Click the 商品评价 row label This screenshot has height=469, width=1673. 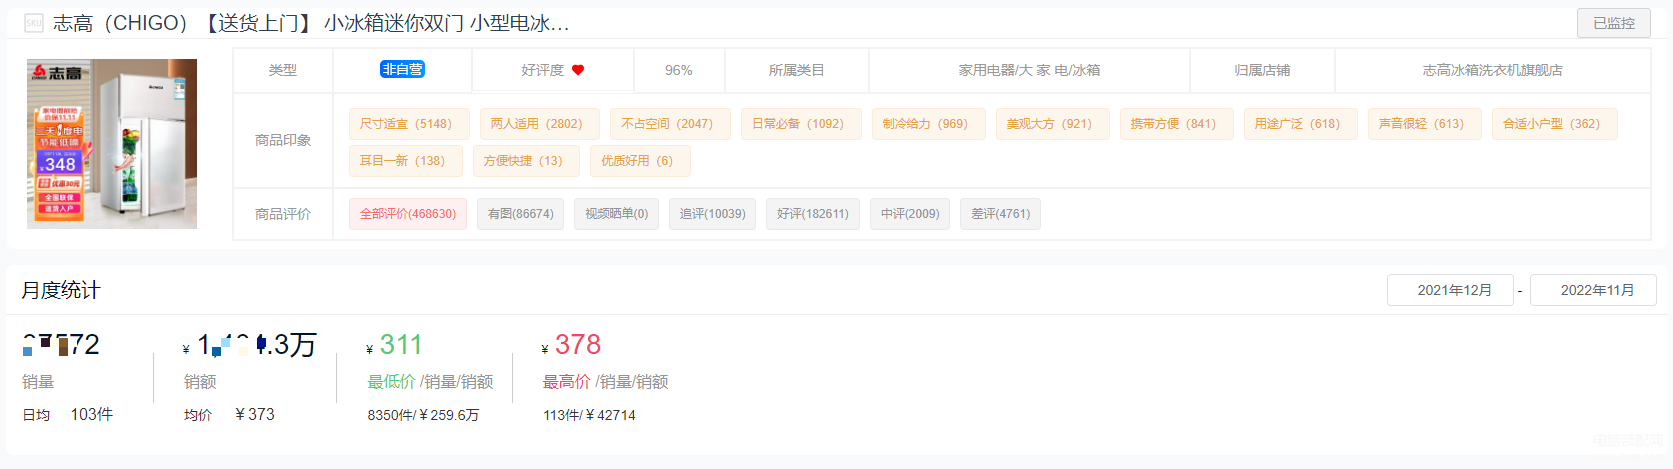coord(283,214)
